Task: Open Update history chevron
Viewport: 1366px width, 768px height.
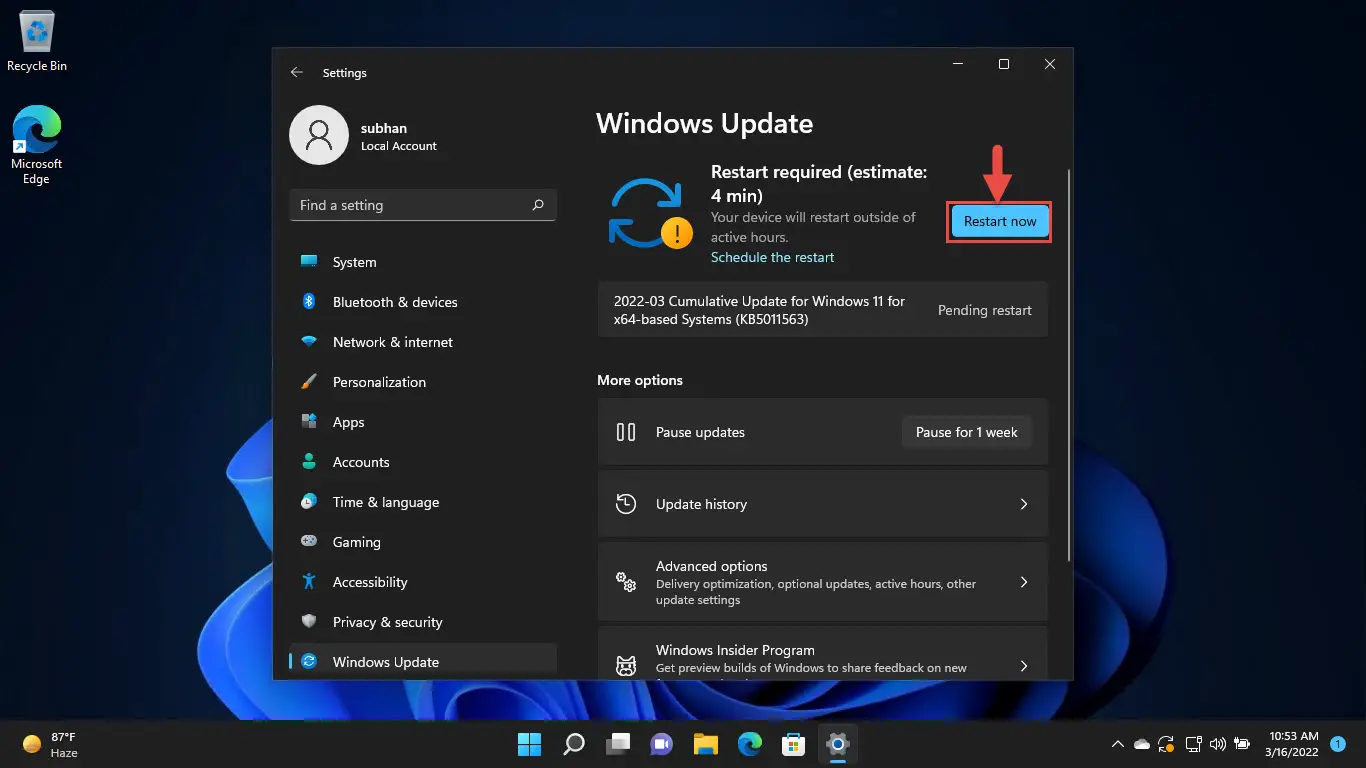Action: coord(1023,504)
